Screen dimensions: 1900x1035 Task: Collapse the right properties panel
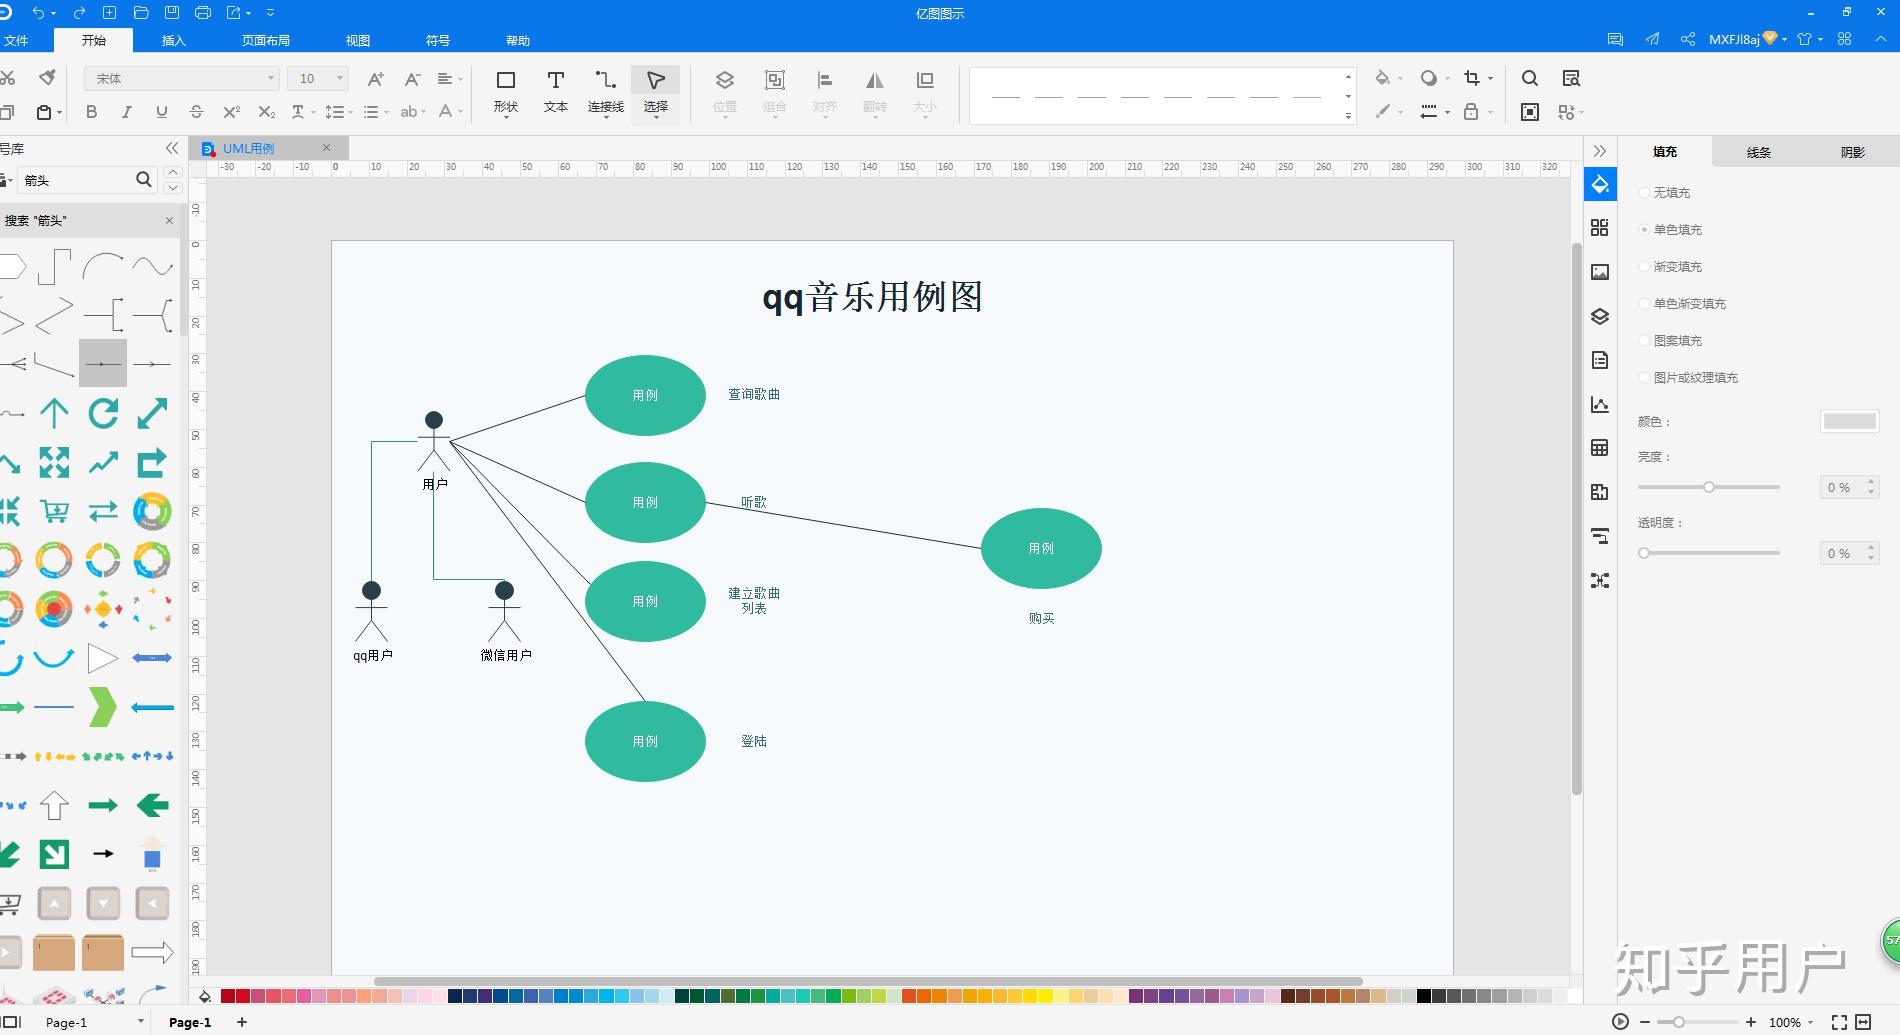point(1600,151)
